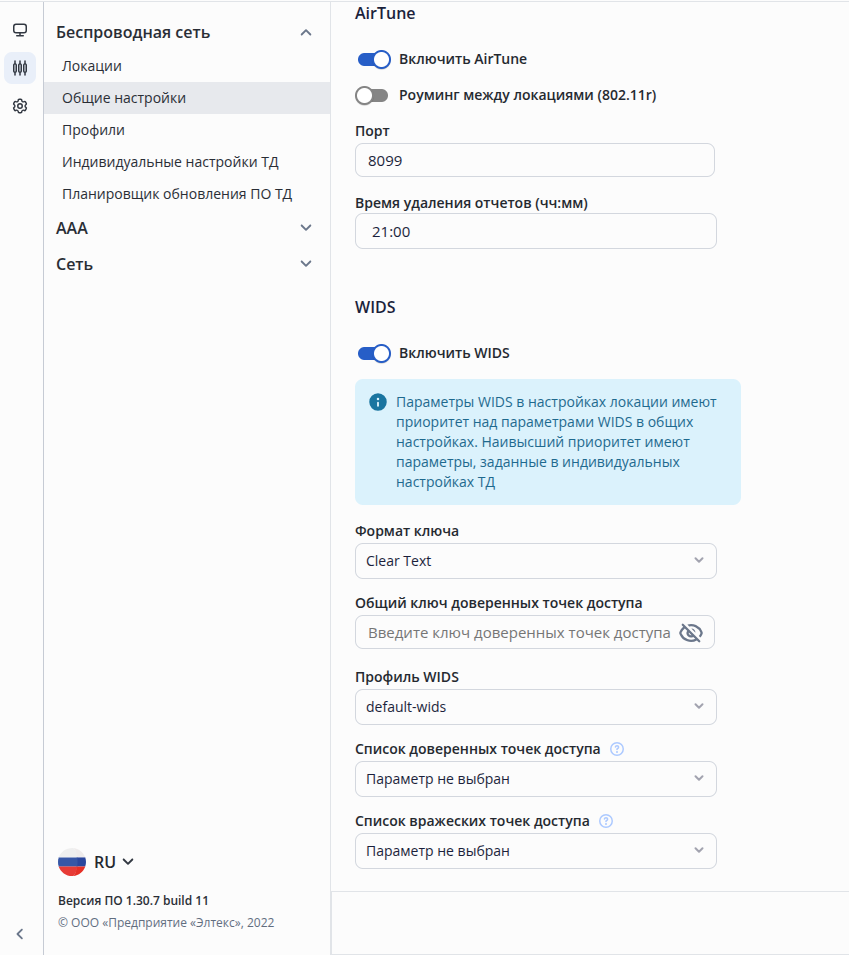Open the Профиль WIDS dropdown
The image size is (849, 955).
pos(535,707)
